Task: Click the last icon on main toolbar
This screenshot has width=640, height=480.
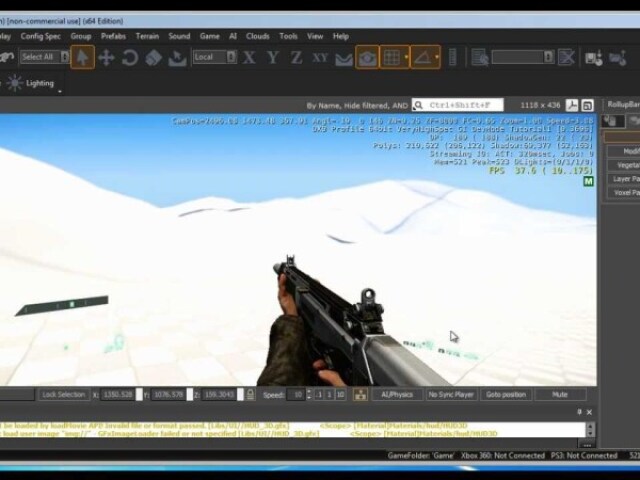Action: [618, 58]
